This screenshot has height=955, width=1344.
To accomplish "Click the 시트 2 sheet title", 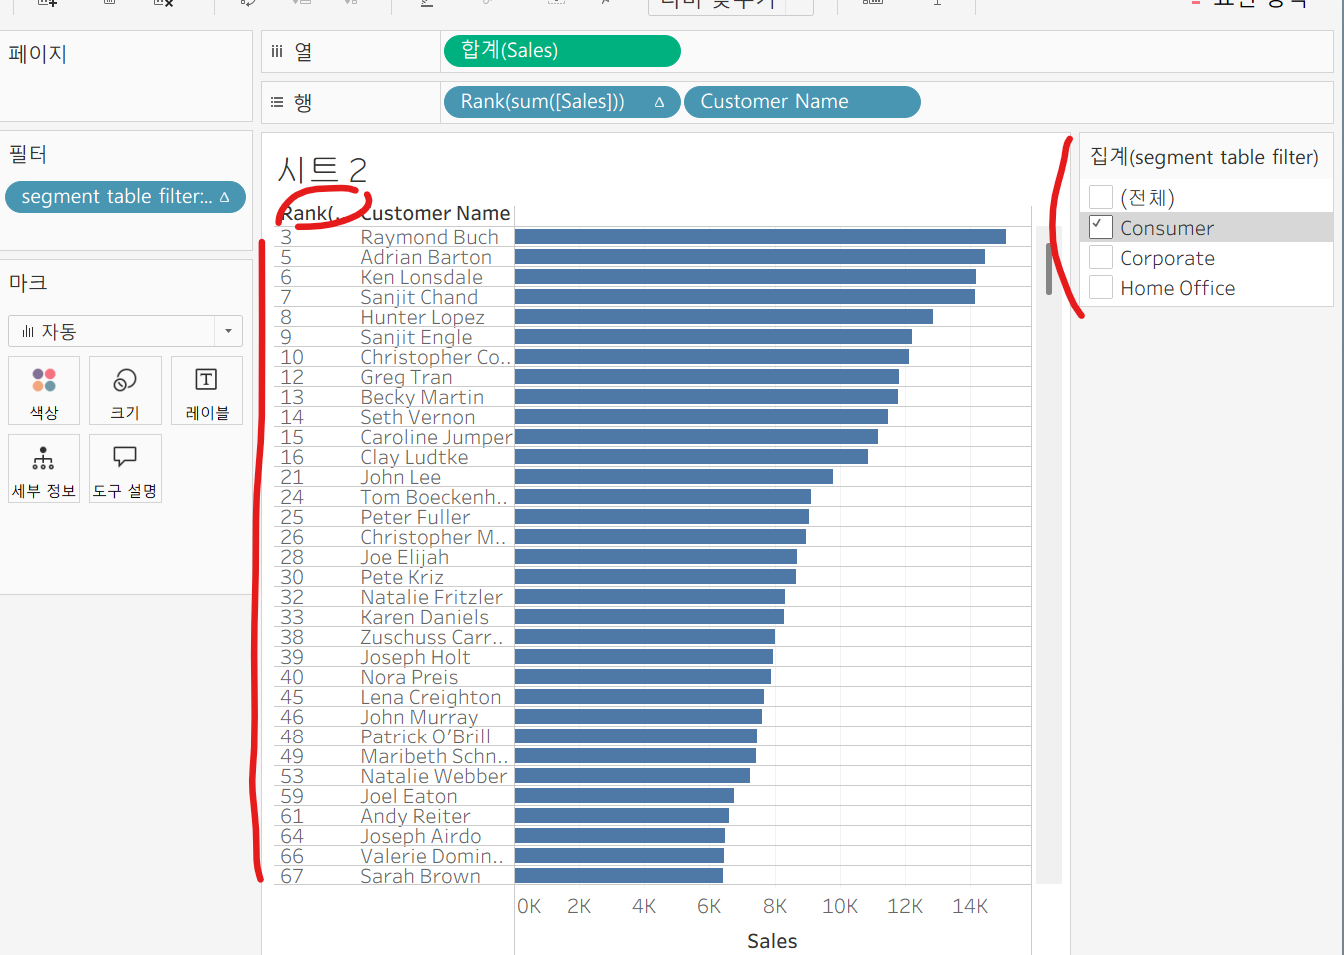I will [x=322, y=170].
